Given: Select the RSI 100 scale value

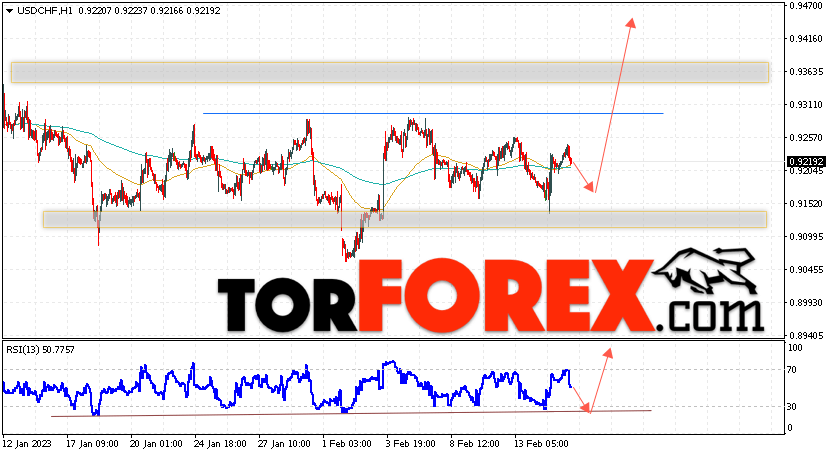Looking at the screenshot, I should (x=795, y=348).
